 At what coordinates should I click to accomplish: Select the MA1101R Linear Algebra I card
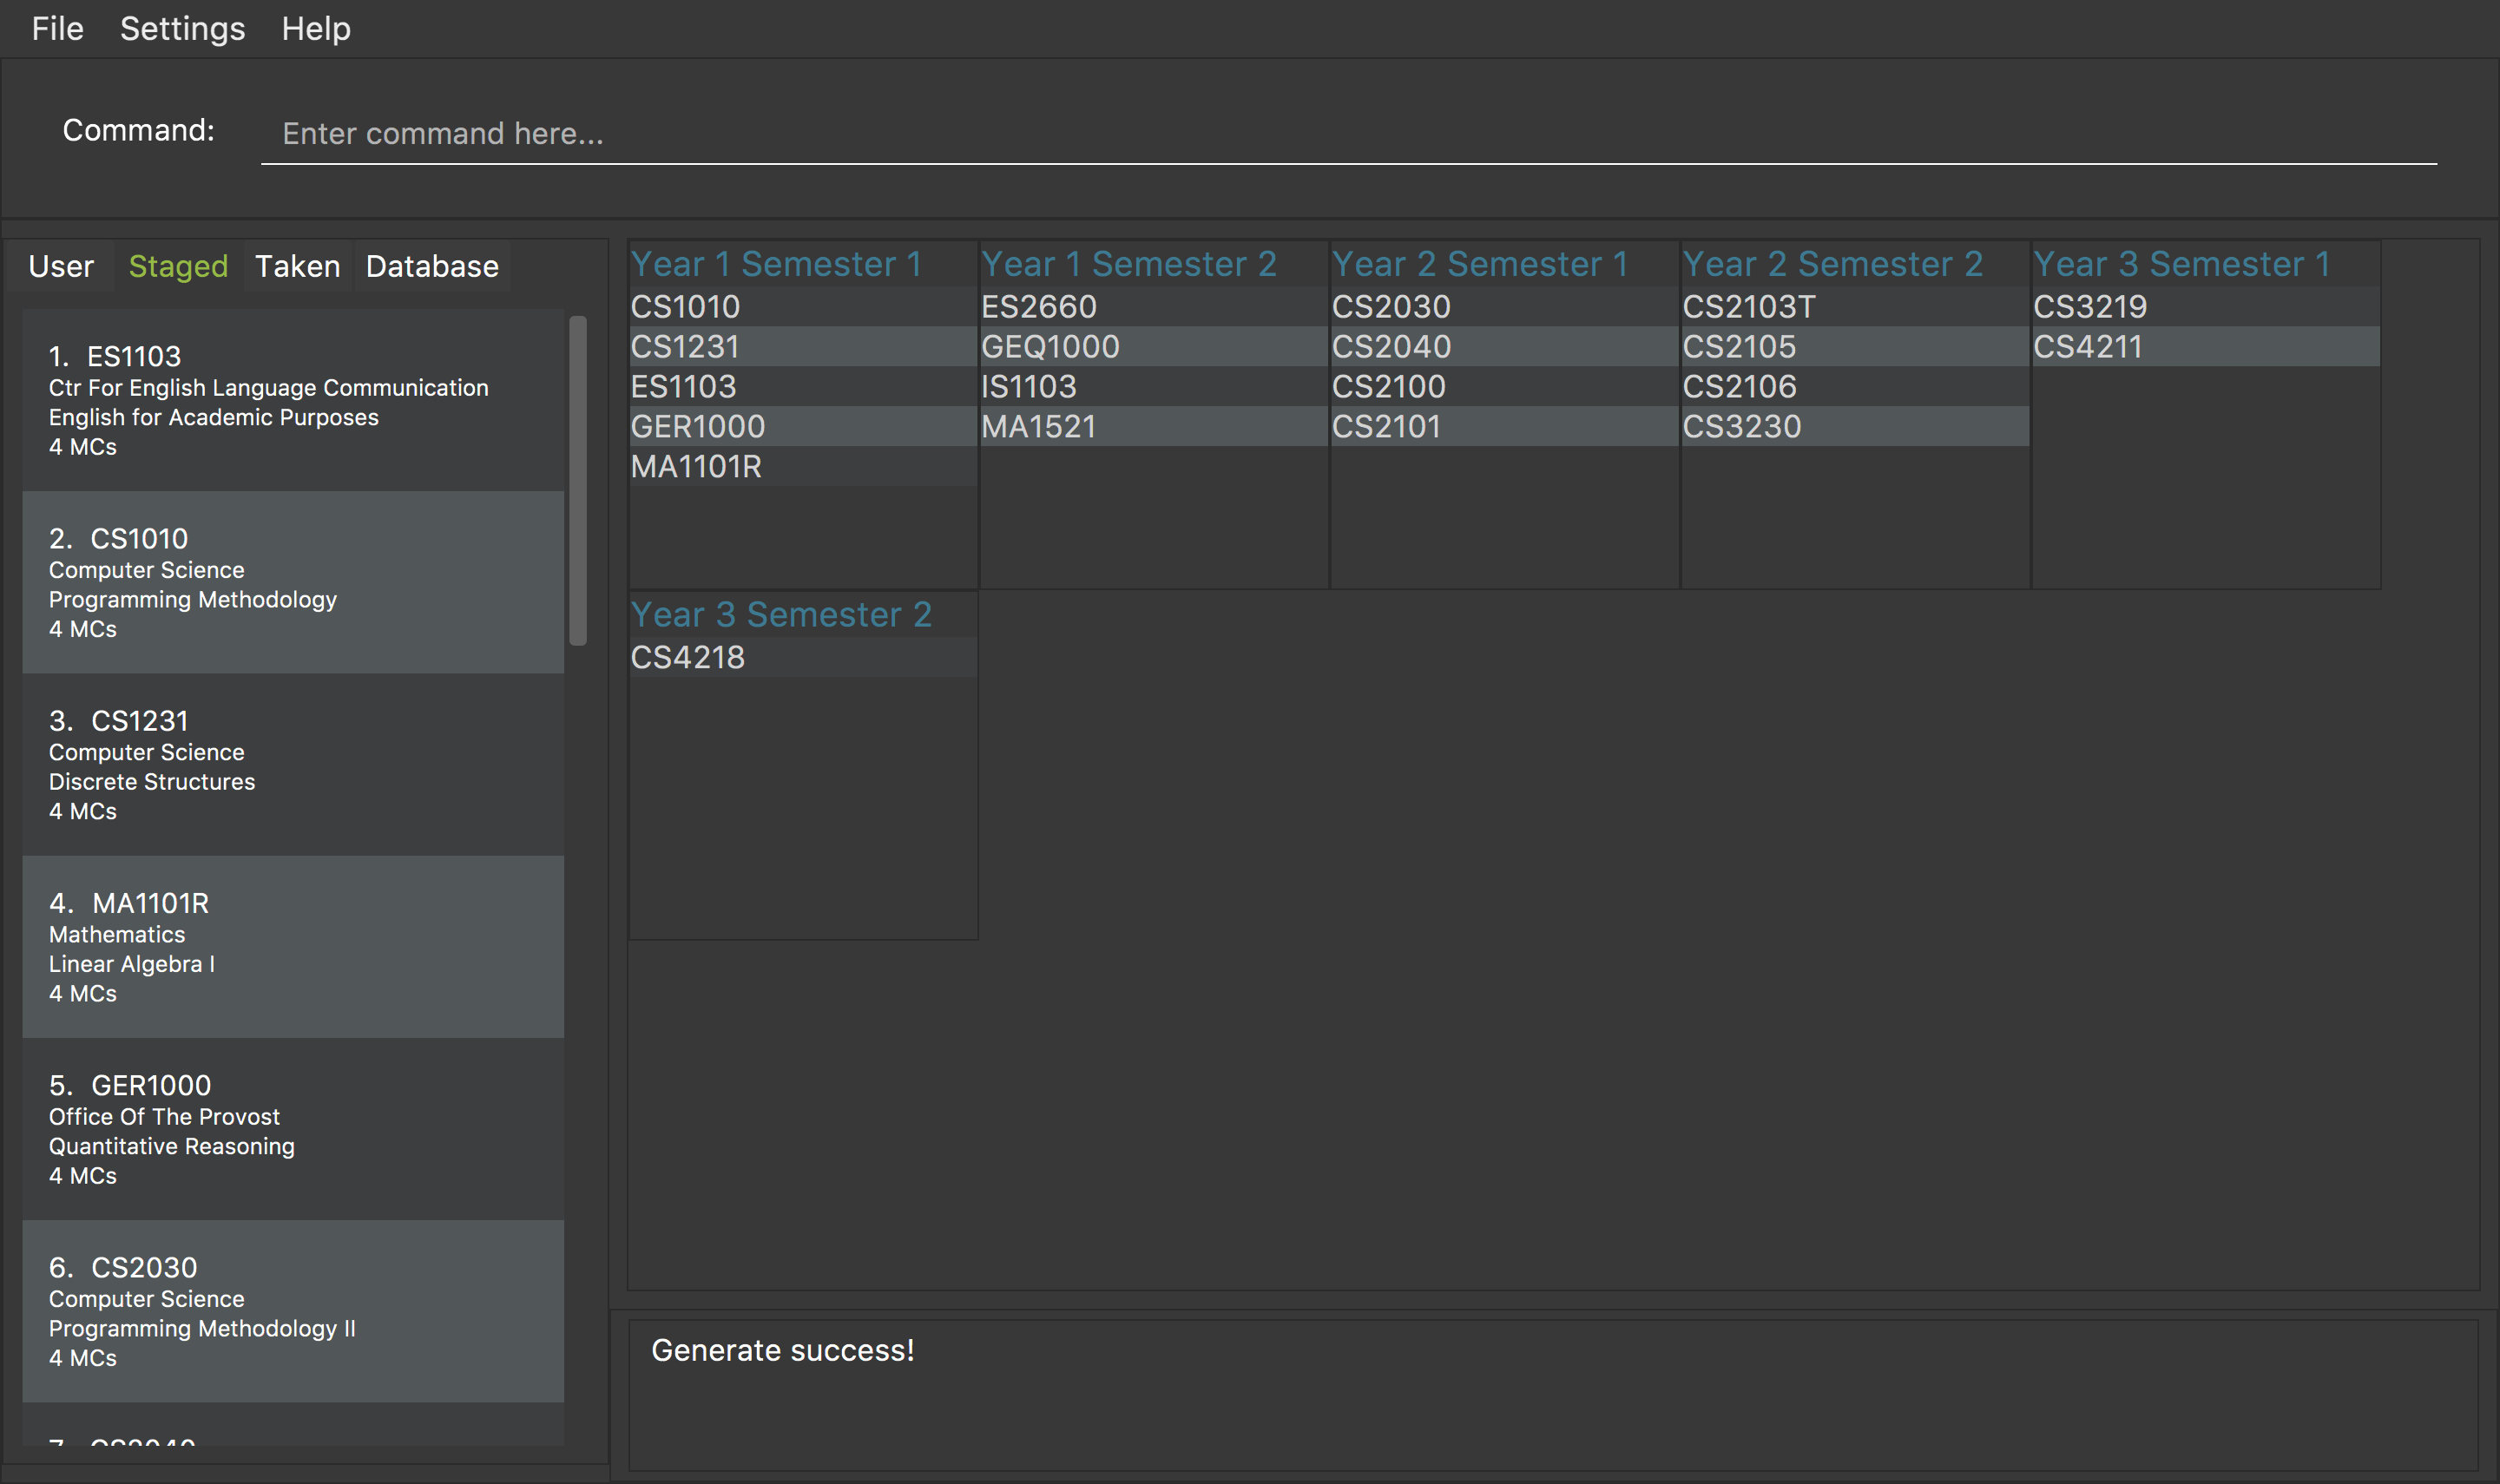[x=293, y=946]
